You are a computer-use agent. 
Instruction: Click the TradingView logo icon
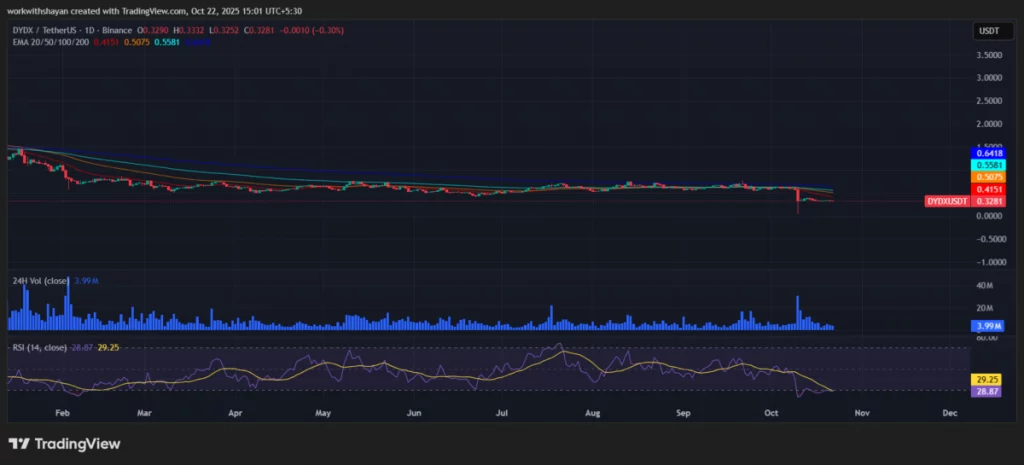tap(18, 443)
